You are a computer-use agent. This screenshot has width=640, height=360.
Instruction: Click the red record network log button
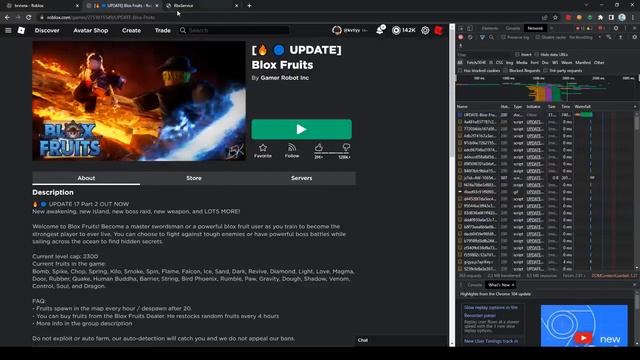pos(461,37)
